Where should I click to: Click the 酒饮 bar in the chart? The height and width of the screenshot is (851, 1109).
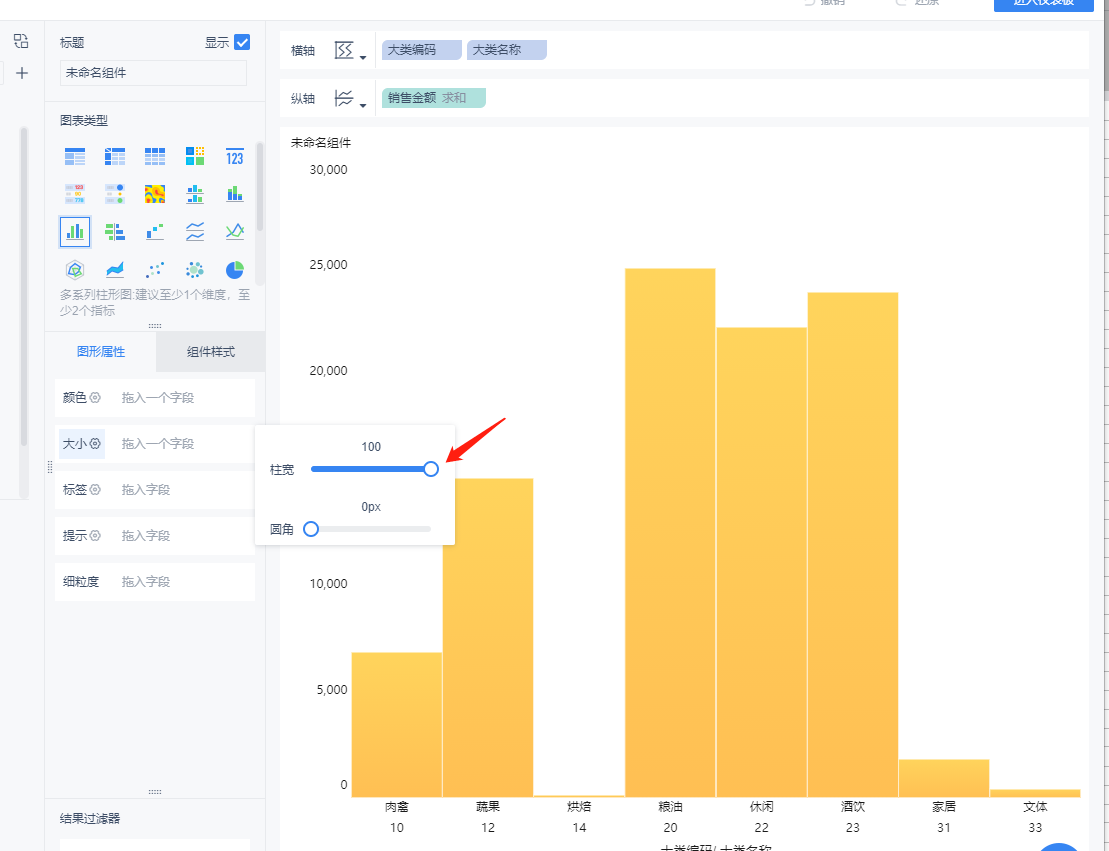(852, 545)
